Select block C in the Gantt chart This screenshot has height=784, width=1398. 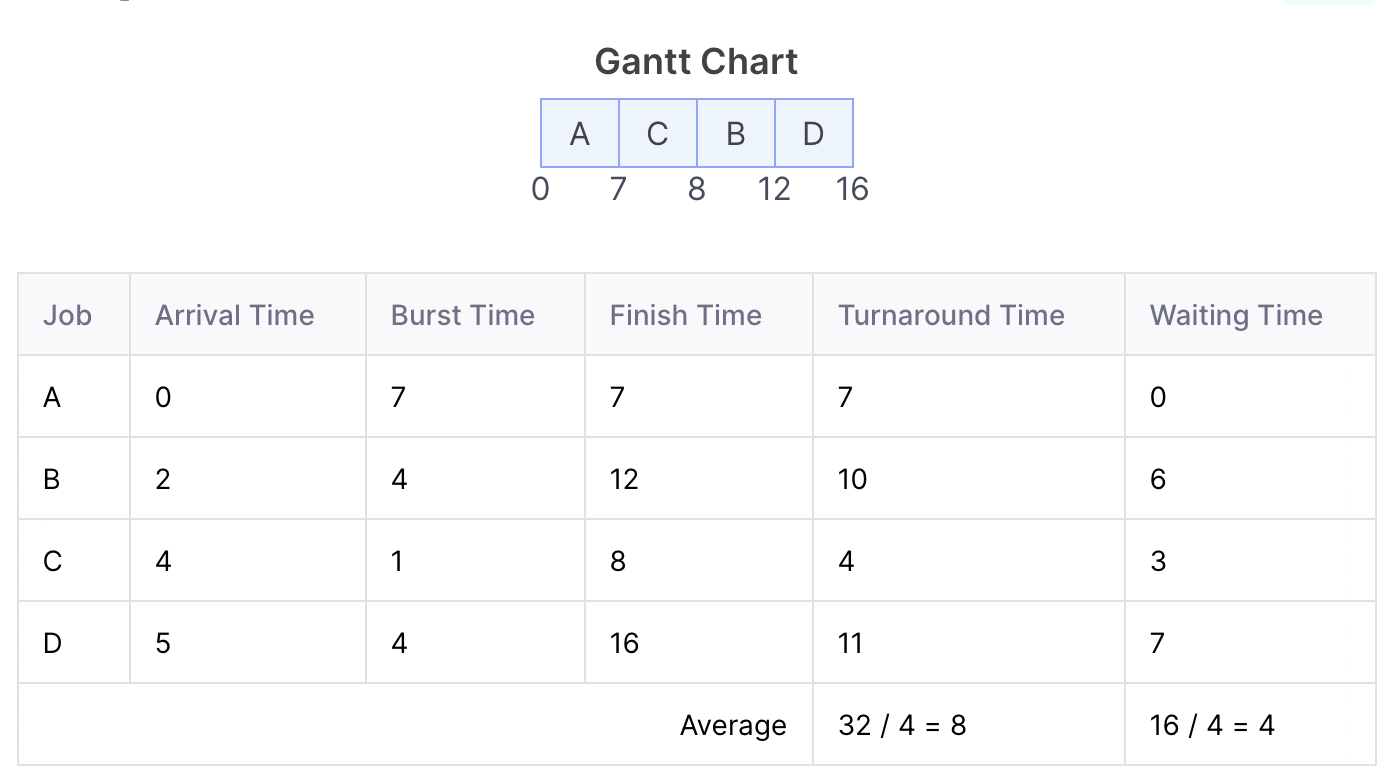658,133
